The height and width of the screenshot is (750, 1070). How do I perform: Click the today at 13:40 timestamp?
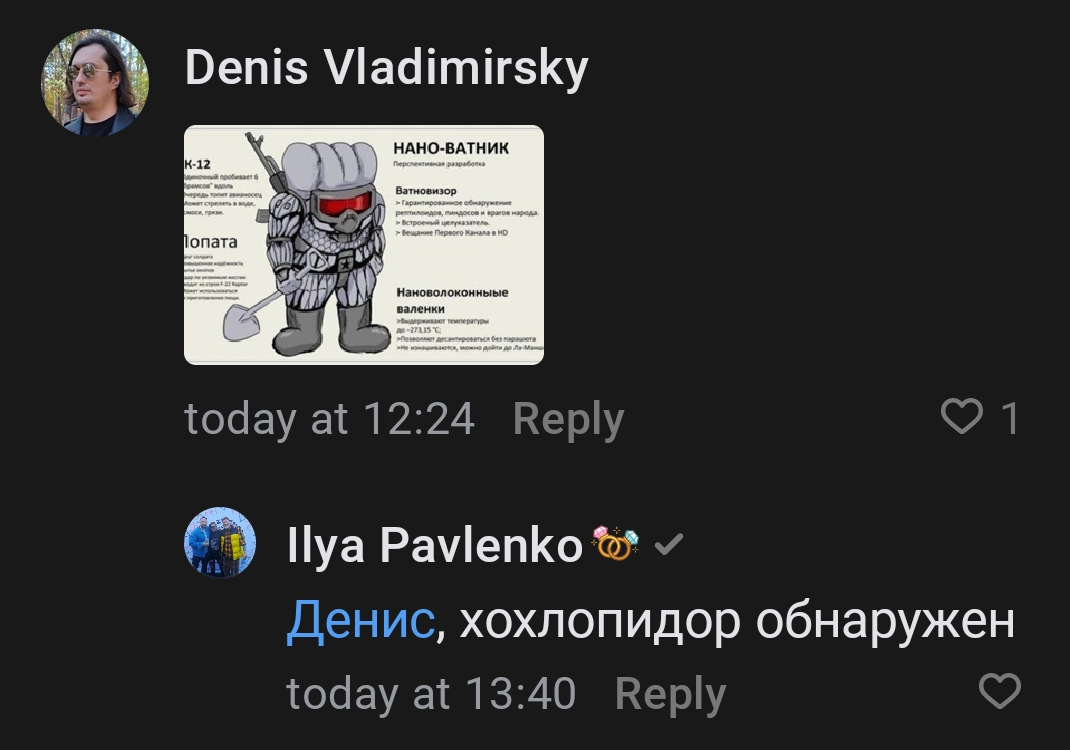(431, 695)
